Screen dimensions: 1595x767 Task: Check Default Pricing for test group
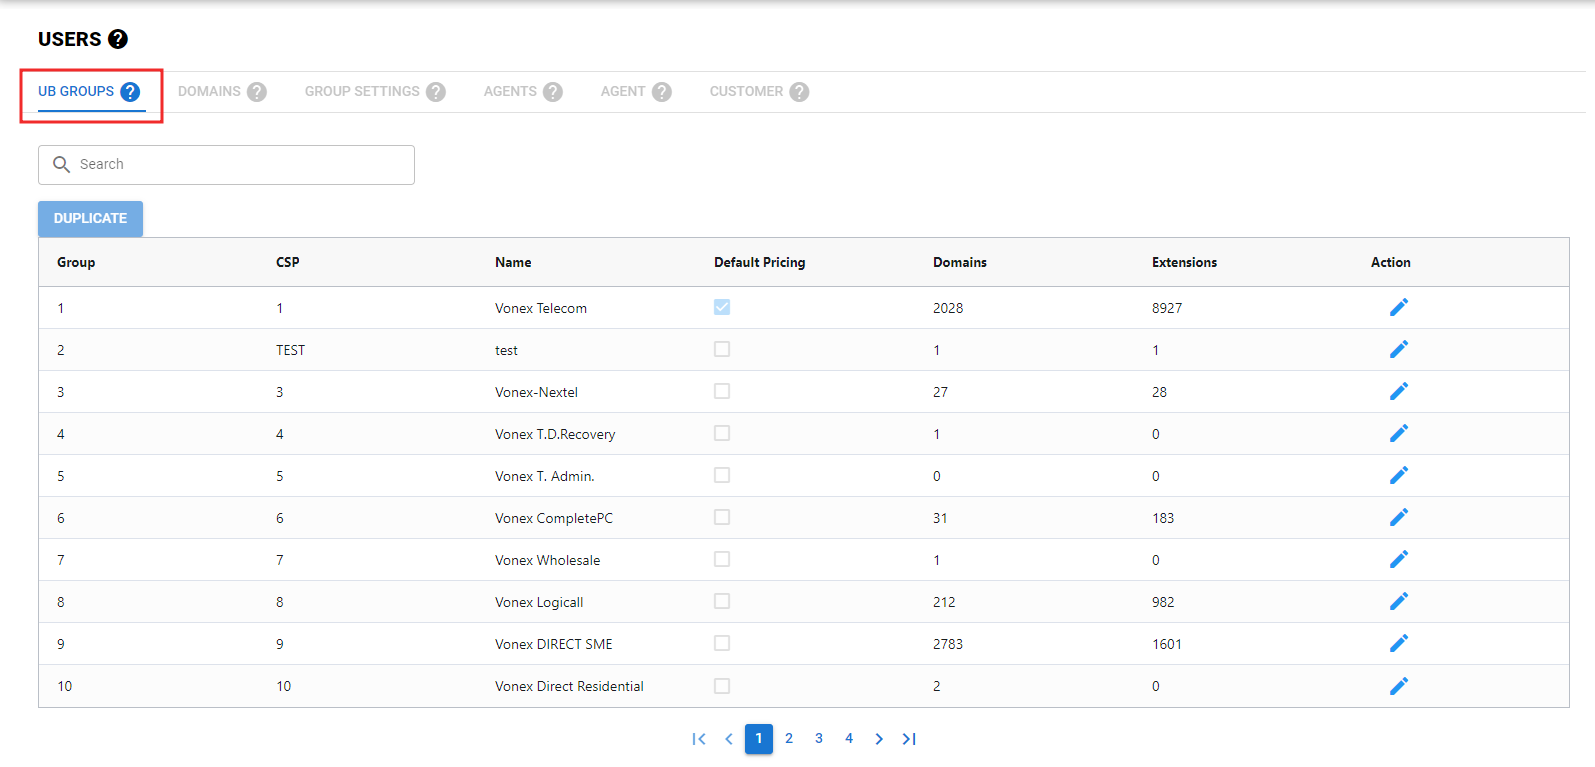722,349
